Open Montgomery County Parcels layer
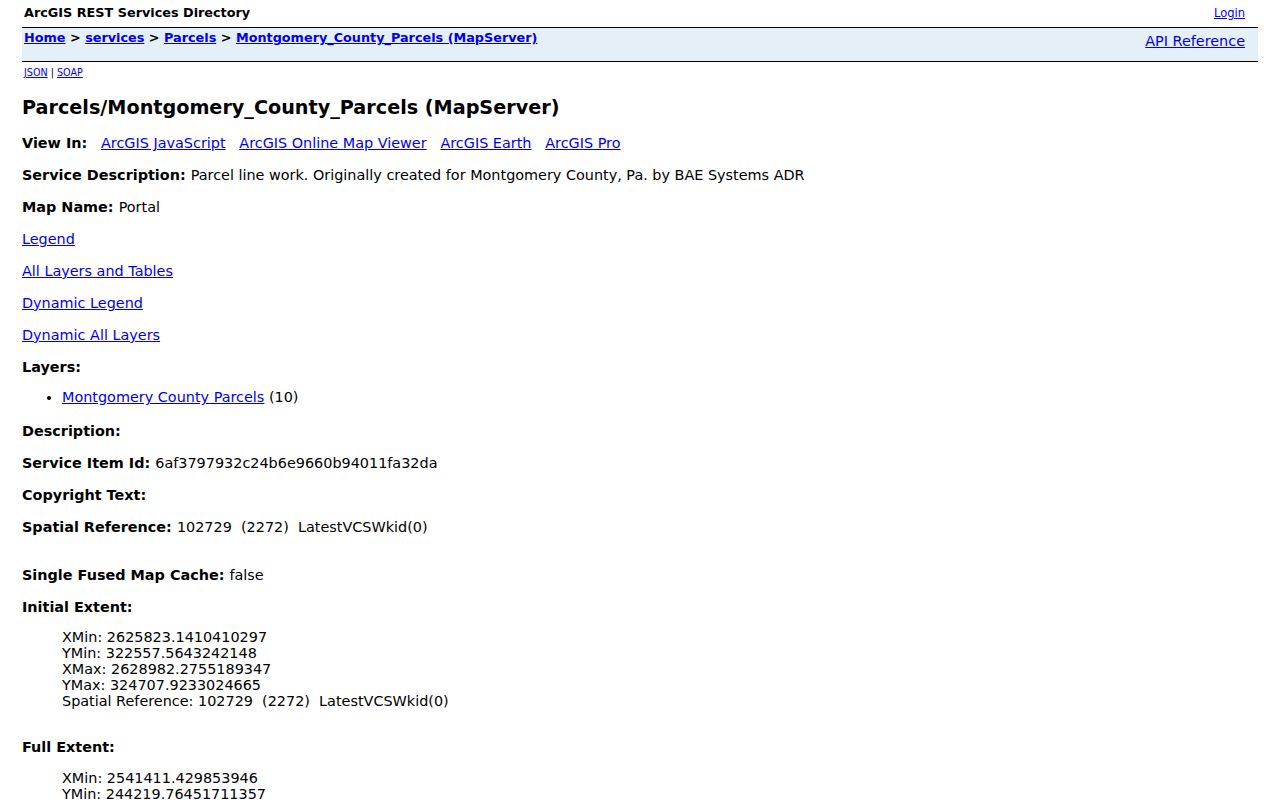The image size is (1280, 800). coord(163,397)
